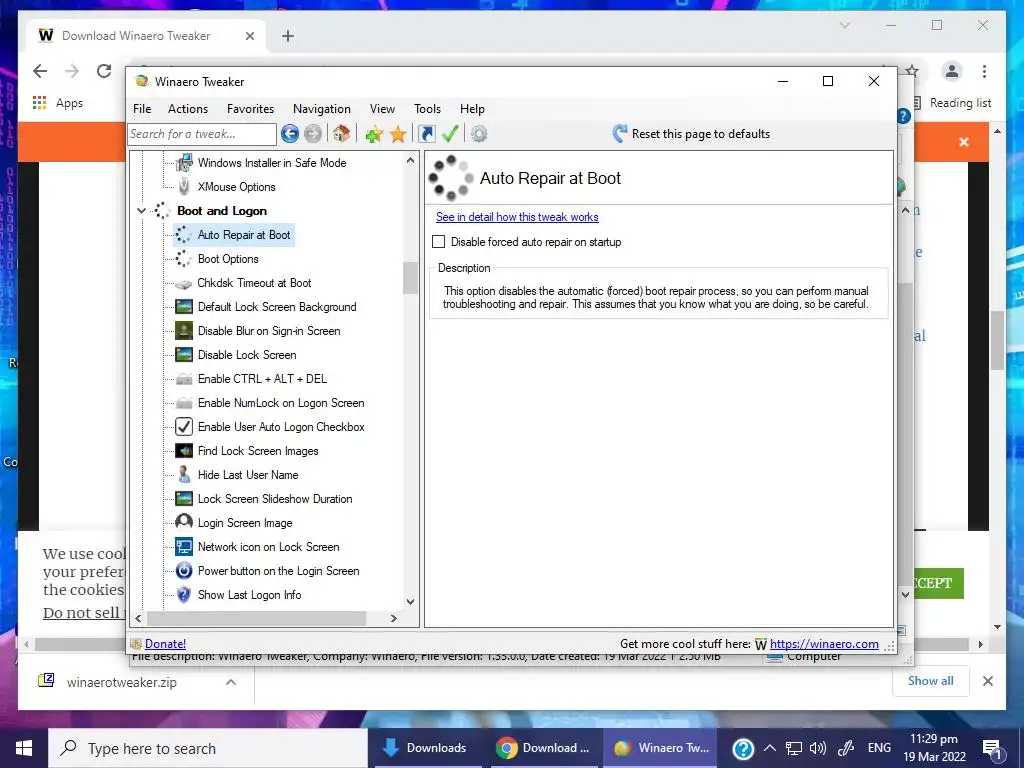Click the tree panel vertical scrollbar thumb
The width and height of the screenshot is (1024, 768).
tap(410, 278)
